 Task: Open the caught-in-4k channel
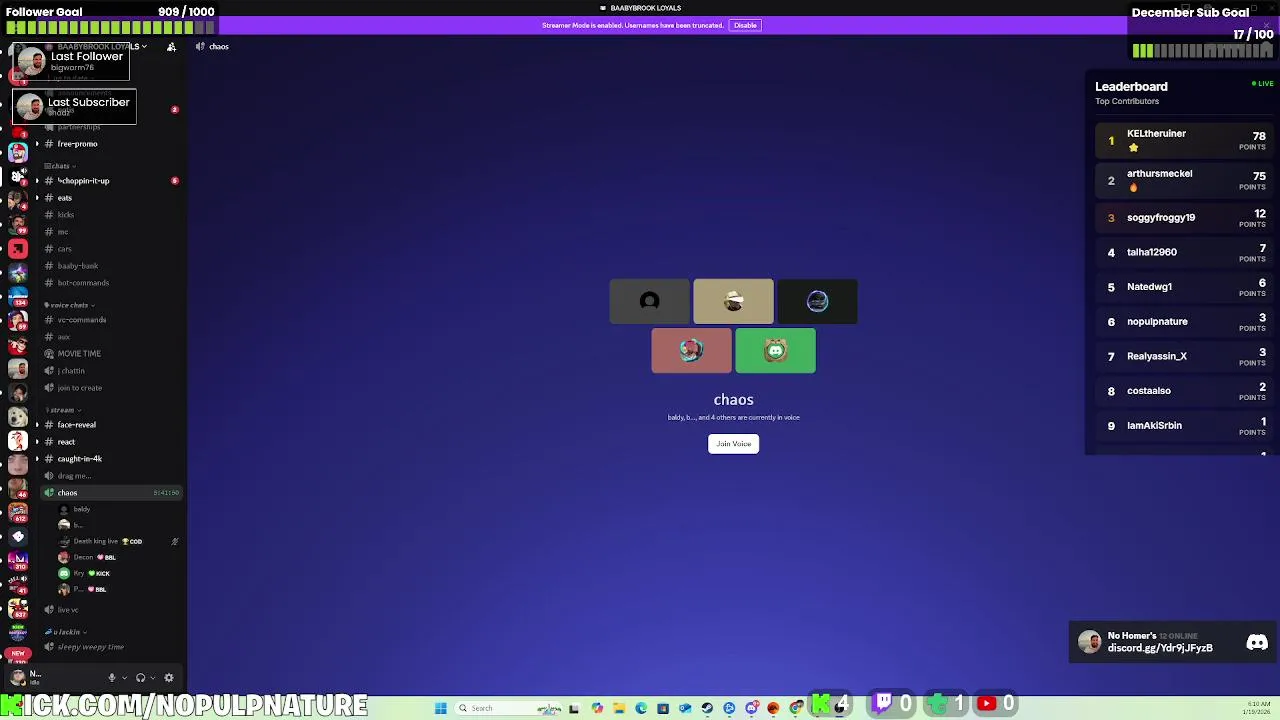pyautogui.click(x=79, y=459)
